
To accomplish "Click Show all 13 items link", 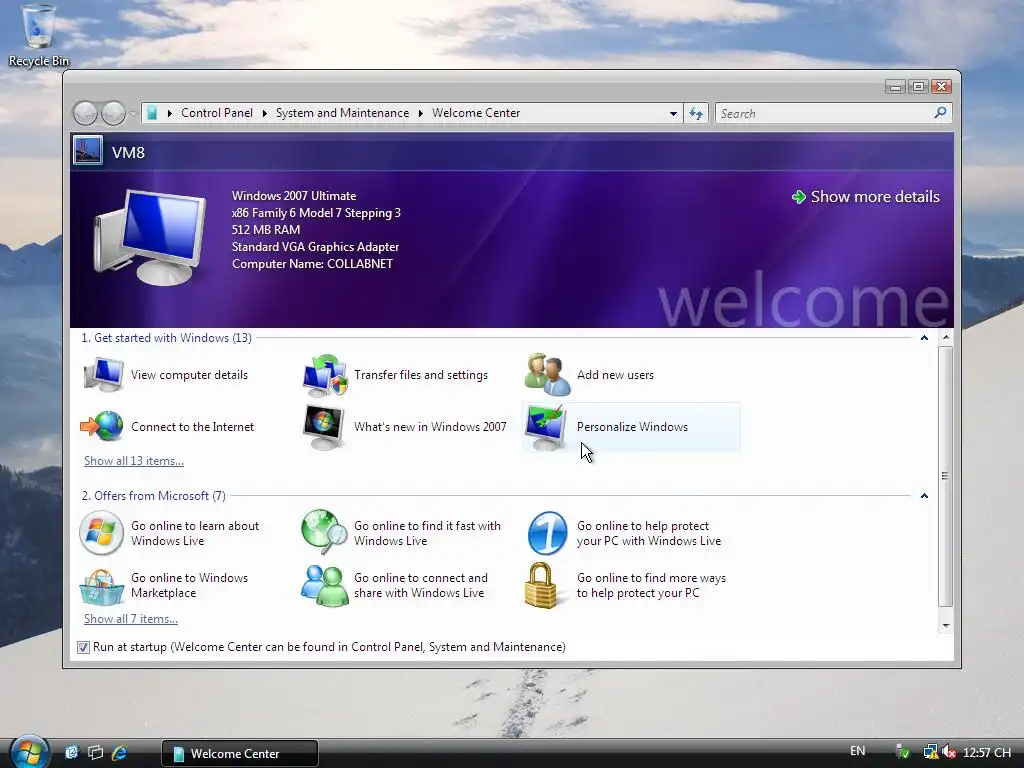I will pos(134,461).
